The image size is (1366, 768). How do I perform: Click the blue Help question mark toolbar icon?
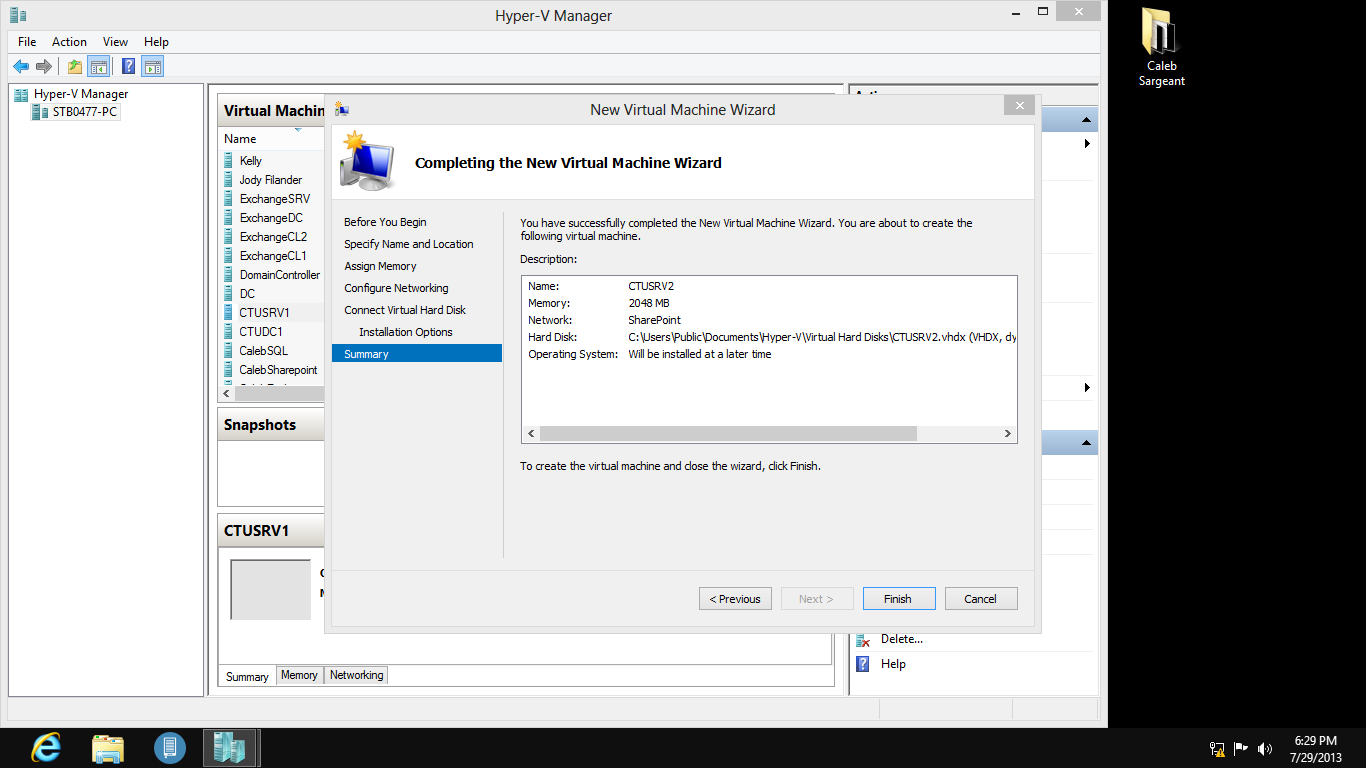[x=128, y=67]
